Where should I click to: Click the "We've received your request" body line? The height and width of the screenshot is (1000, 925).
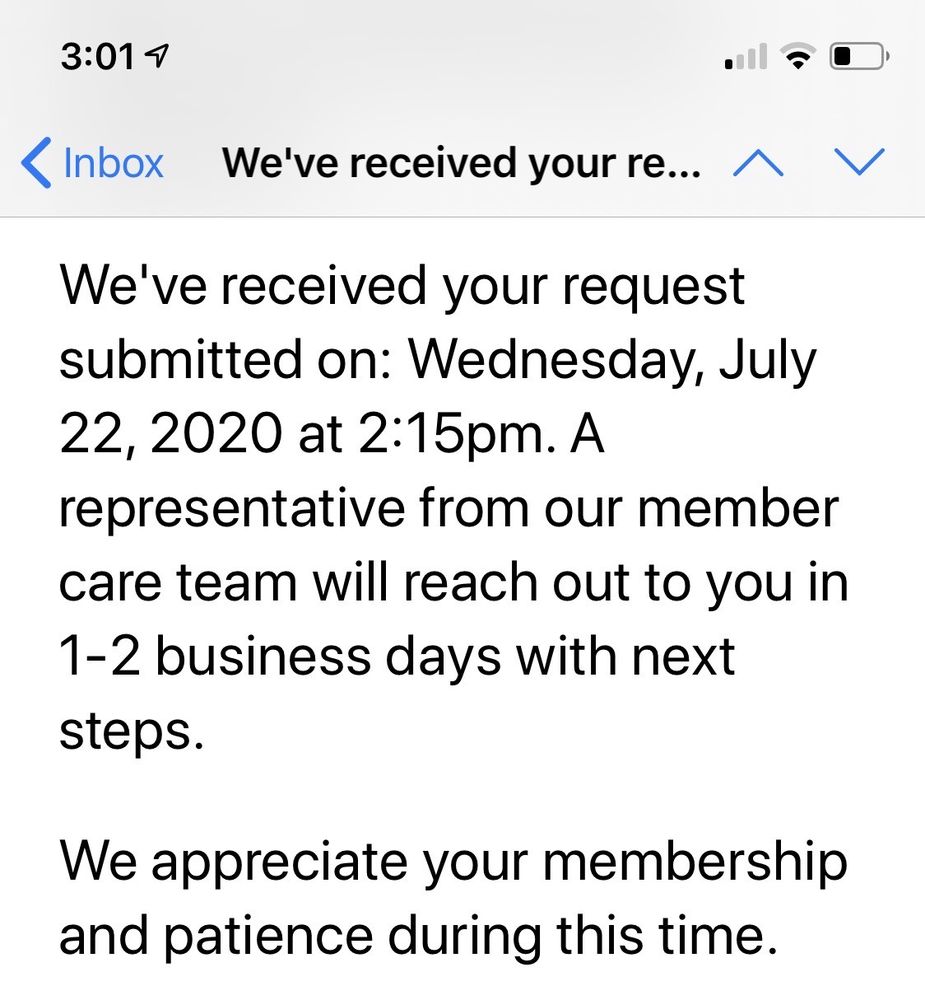click(402, 286)
